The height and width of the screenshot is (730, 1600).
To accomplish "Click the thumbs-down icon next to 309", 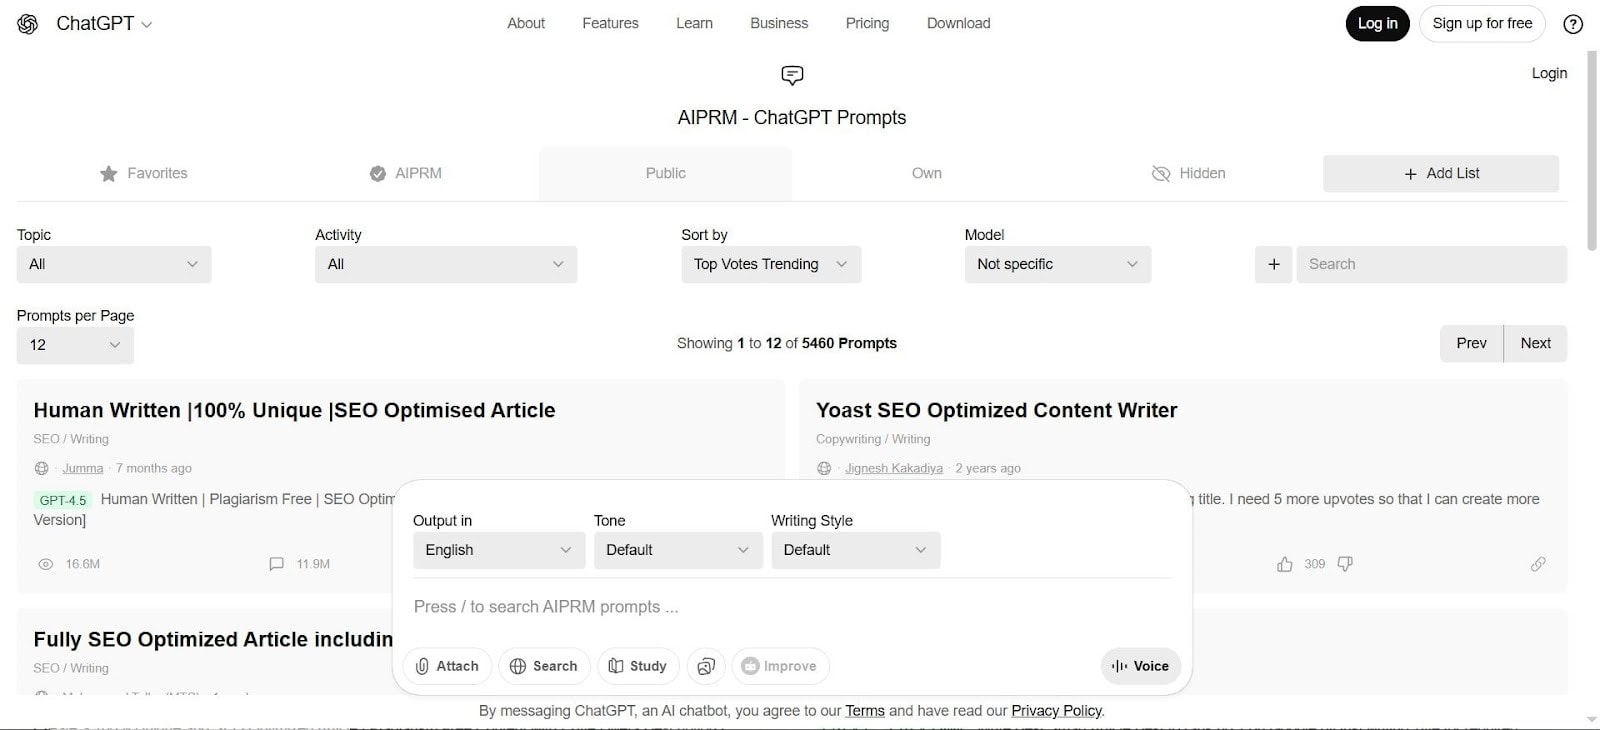I will point(1345,564).
